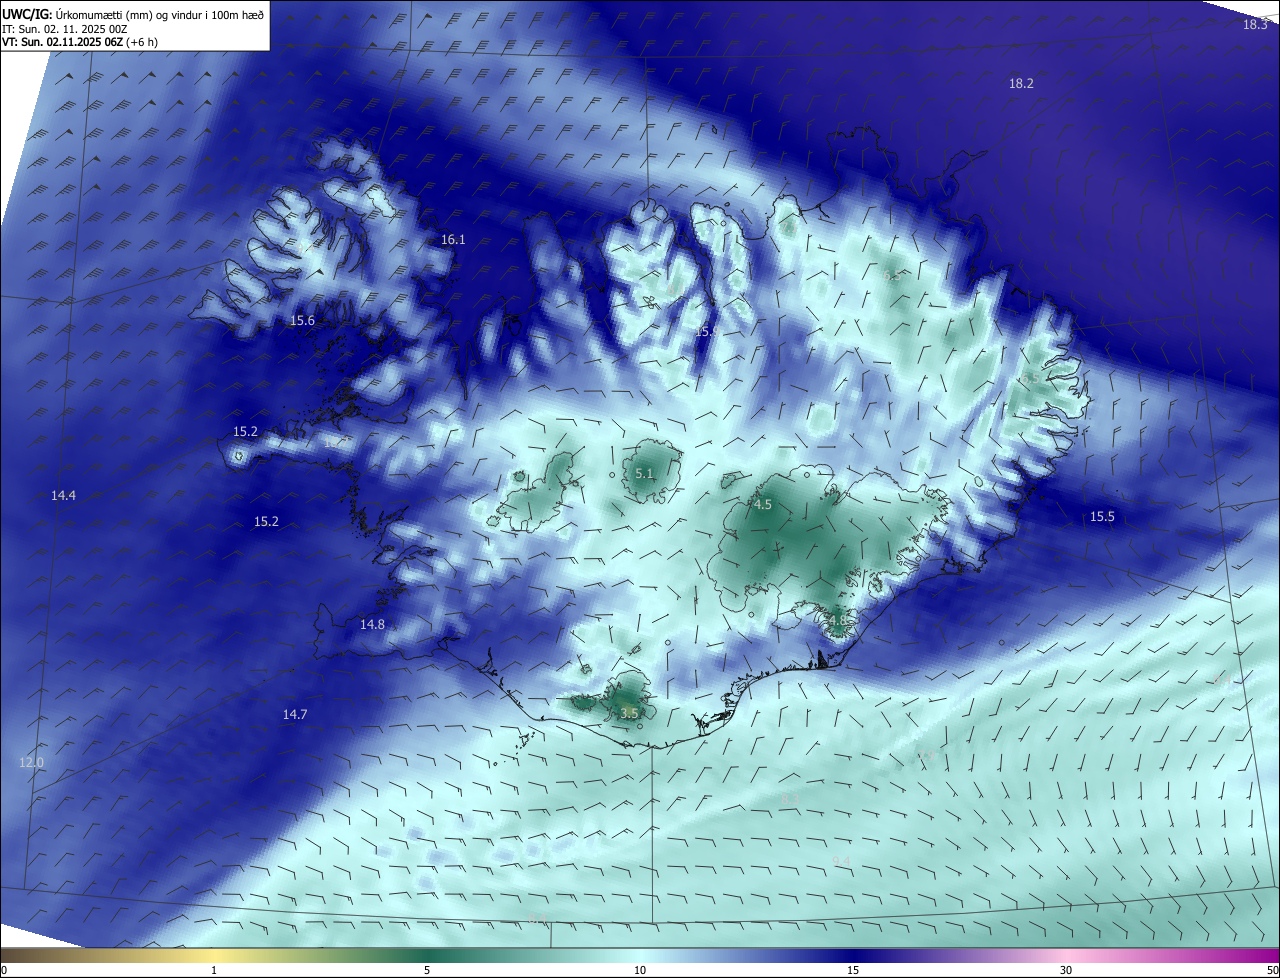The image size is (1280, 978).
Task: Click the 15.5 value label
Action: click(x=1101, y=516)
